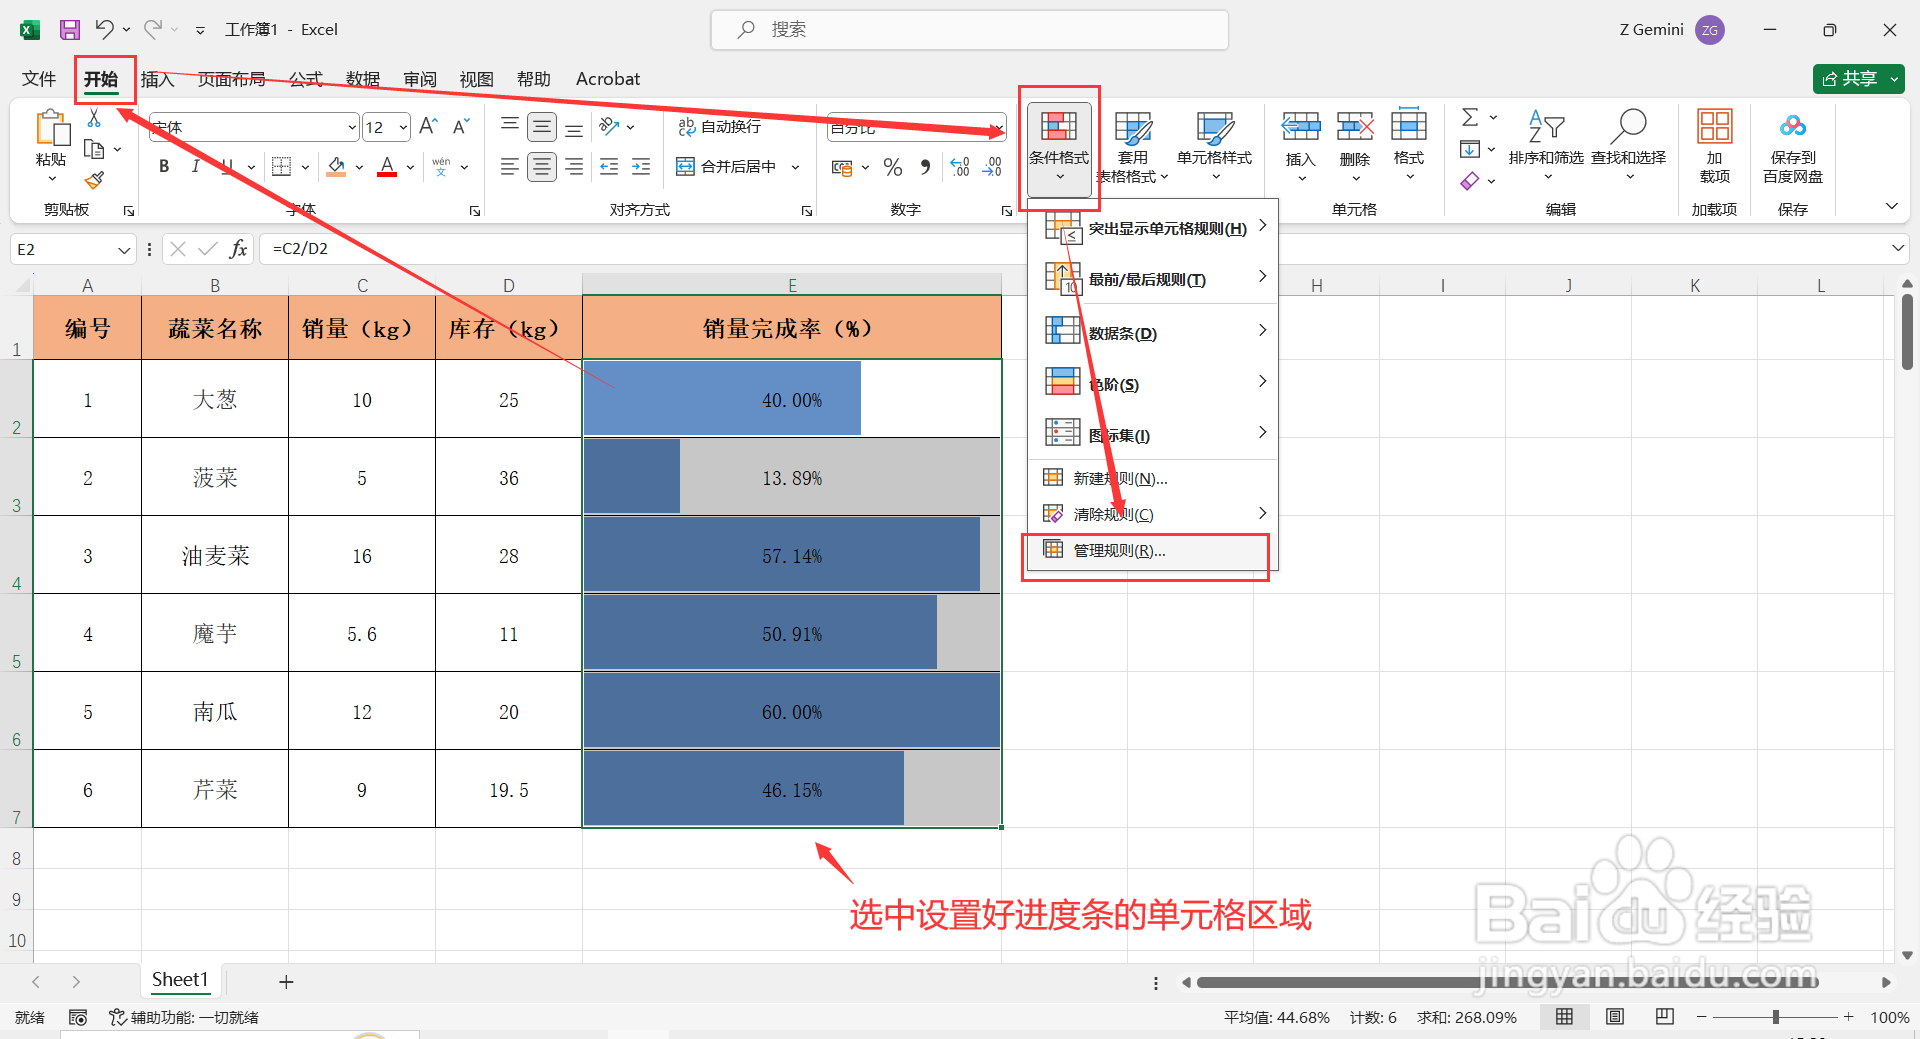Image resolution: width=1920 pixels, height=1039 pixels.
Task: Apply percent style from the 数字 group
Action: [893, 167]
